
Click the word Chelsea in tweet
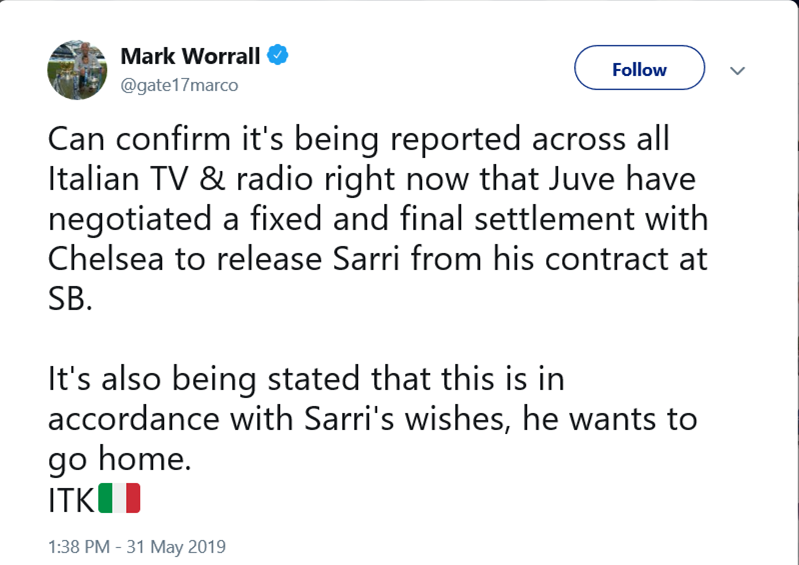106,259
